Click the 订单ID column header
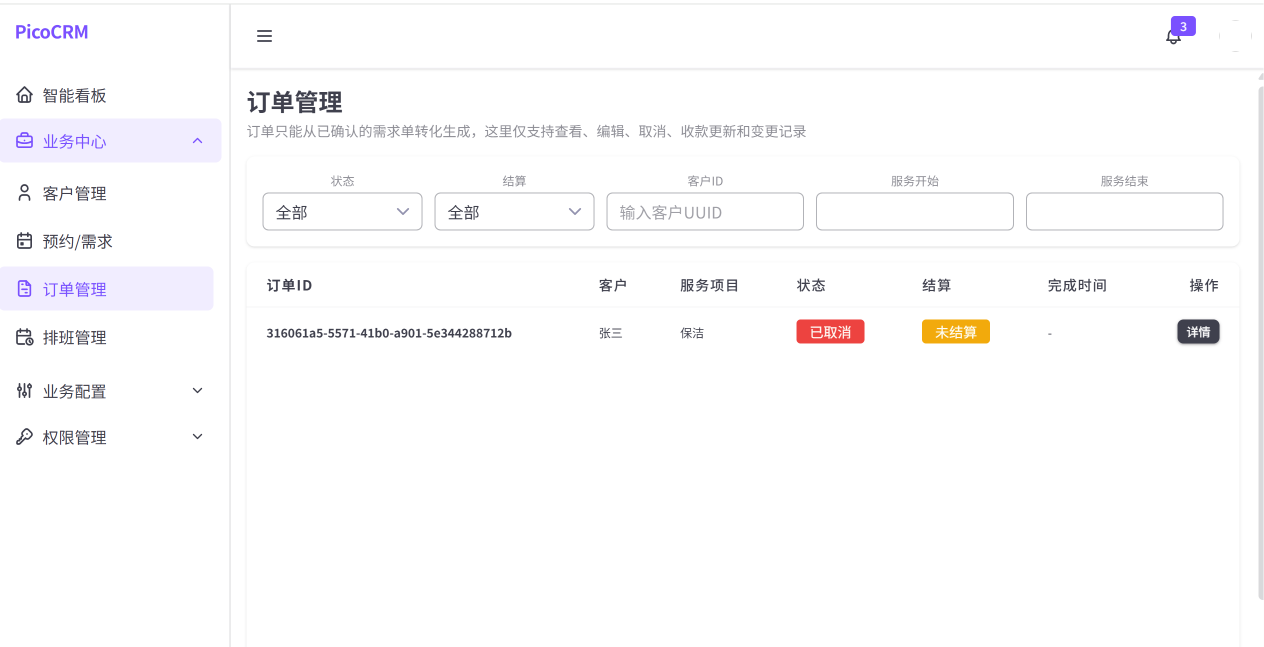 [x=289, y=286]
